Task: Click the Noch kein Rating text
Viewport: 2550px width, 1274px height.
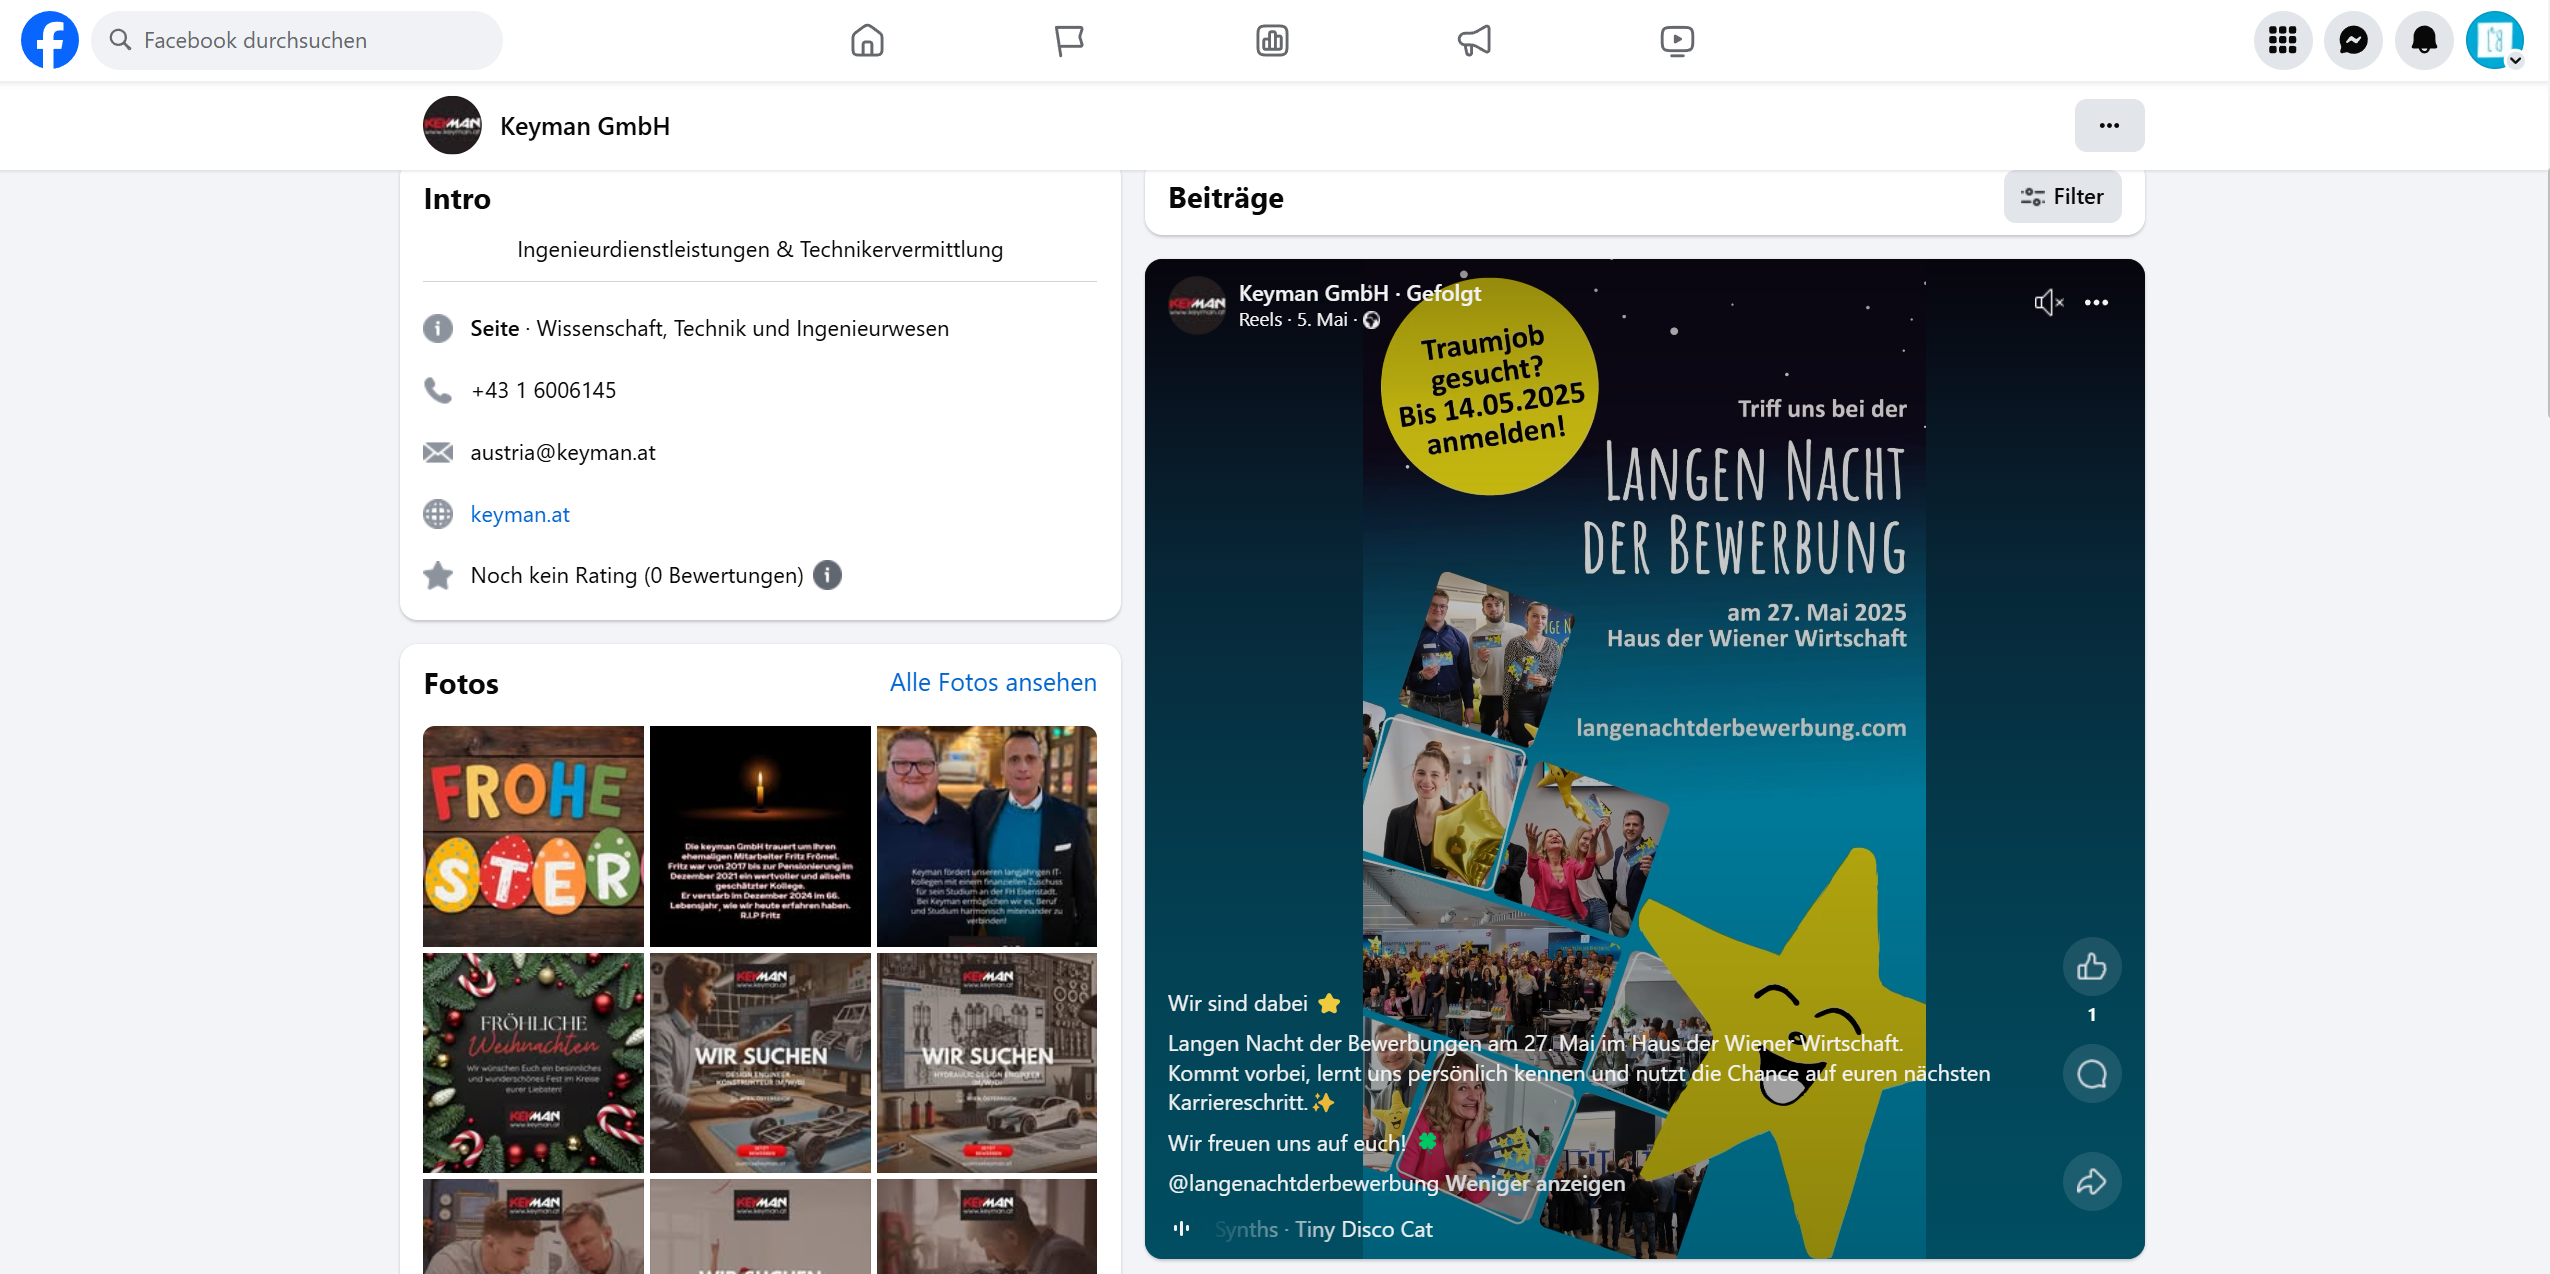Action: [637, 575]
